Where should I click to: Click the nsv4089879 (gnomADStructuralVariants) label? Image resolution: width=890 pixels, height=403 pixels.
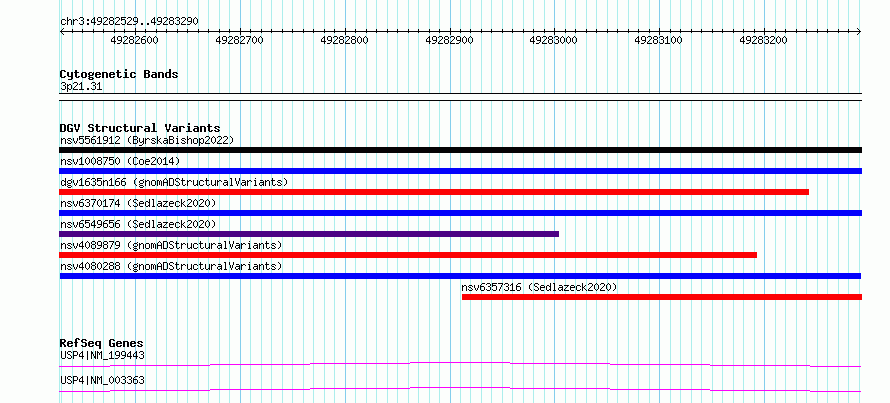point(171,245)
